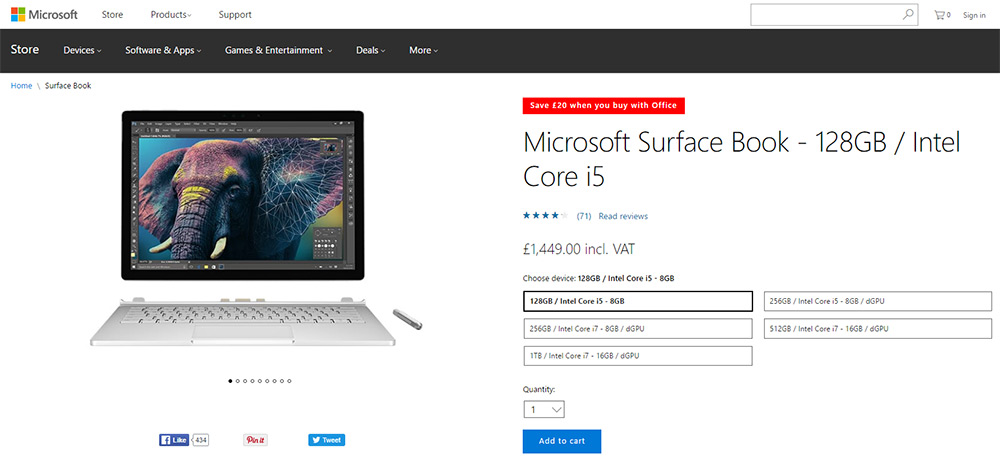Open the Read reviews link
The width and height of the screenshot is (1000, 459).
[623, 216]
